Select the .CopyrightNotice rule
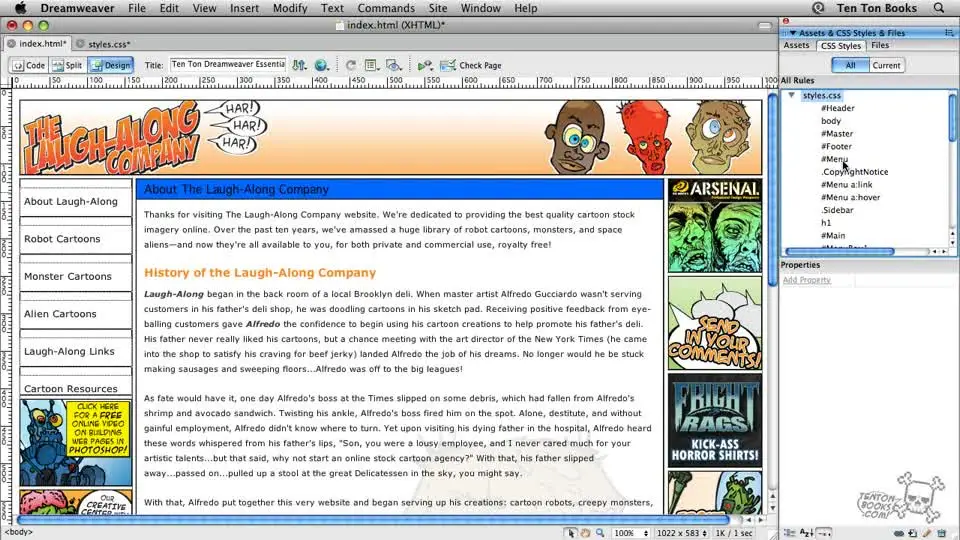 (x=854, y=172)
